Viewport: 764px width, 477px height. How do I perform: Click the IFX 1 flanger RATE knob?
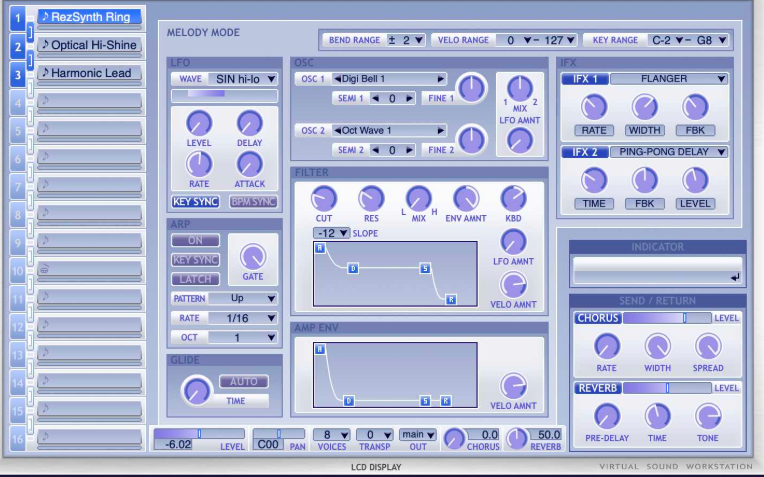tap(594, 107)
